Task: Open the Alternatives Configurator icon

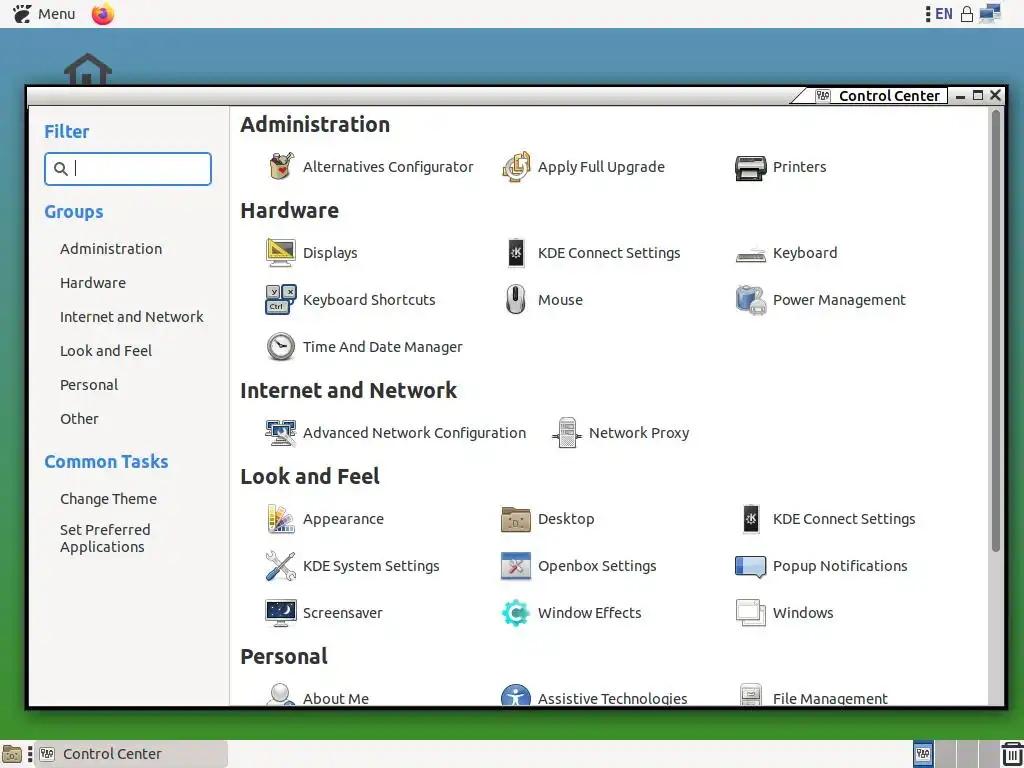Action: point(281,167)
